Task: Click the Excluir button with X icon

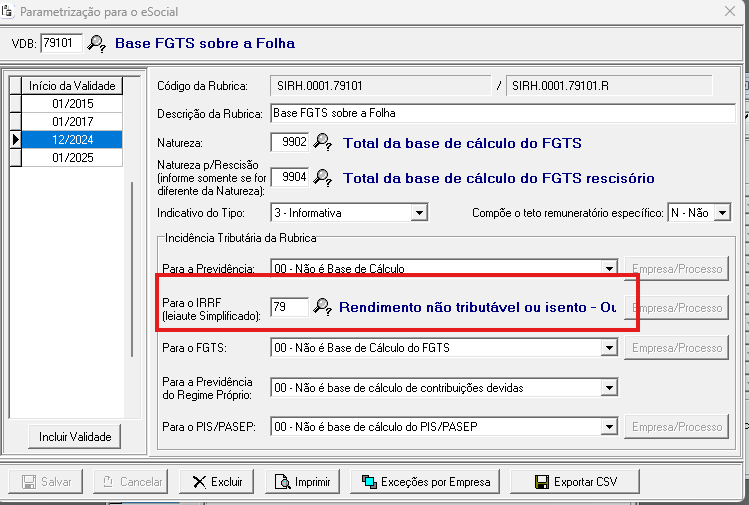Action: tap(218, 482)
